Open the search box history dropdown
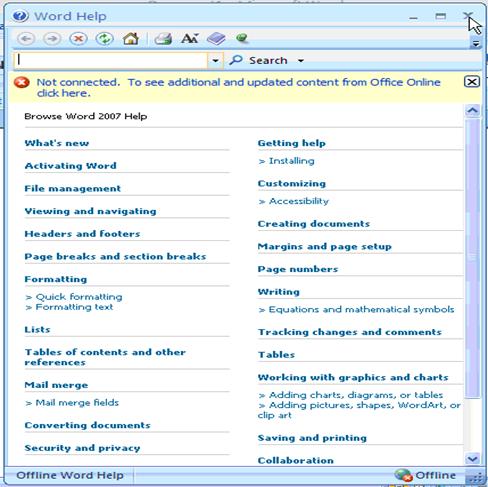488x487 pixels. point(215,61)
